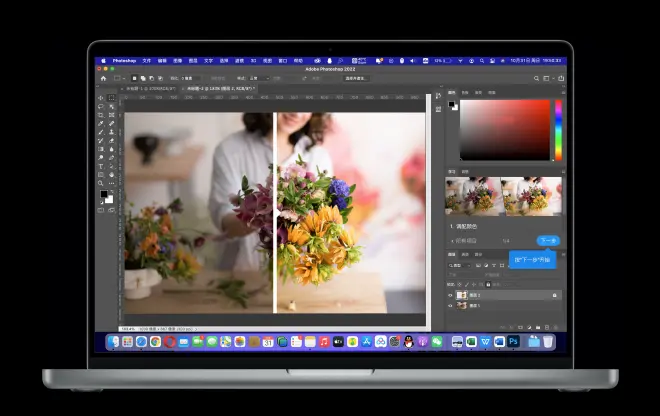Image resolution: width=660 pixels, height=416 pixels.
Task: Click the vertical hue slider in Color panel
Action: click(558, 130)
